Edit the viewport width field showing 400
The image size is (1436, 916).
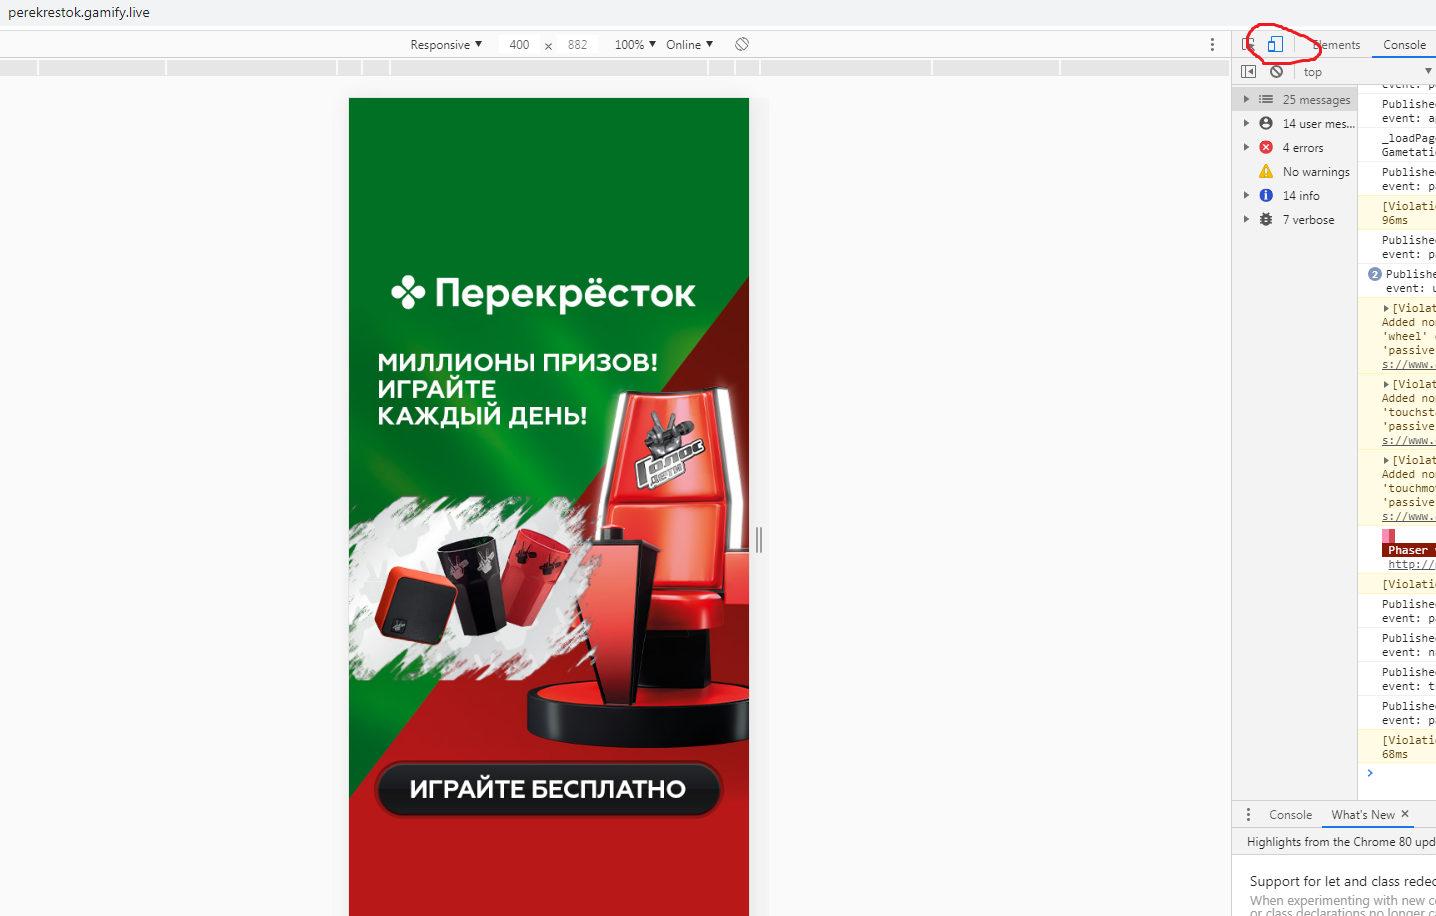pos(519,44)
